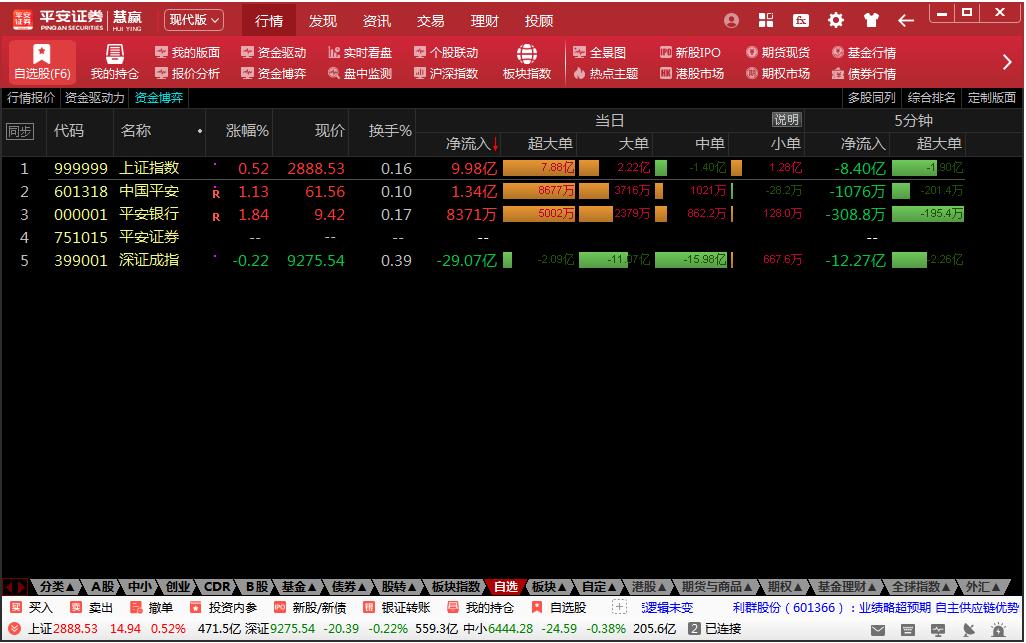Viewport: 1026px width, 643px height.
Task: Open the 现代版 version dropdown
Action: pyautogui.click(x=194, y=20)
